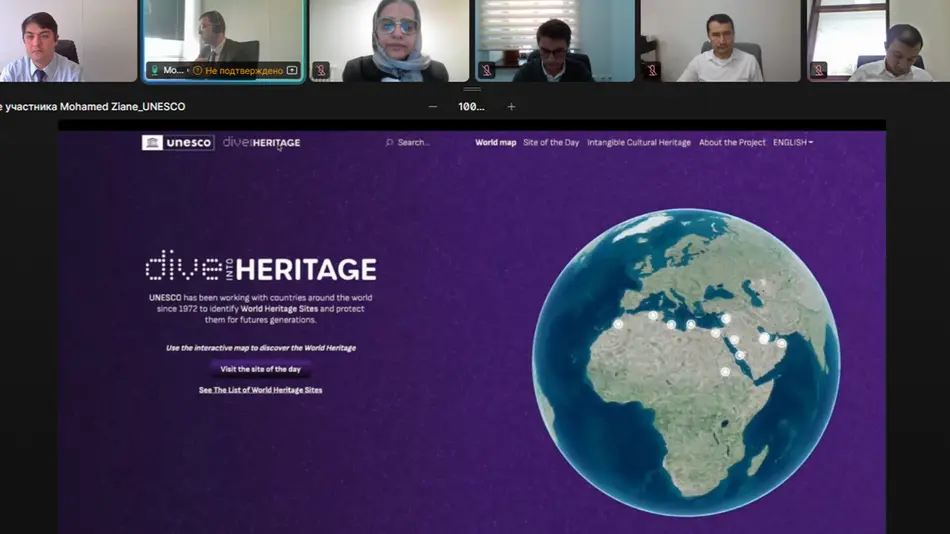Screen dimensions: 950x534
Task: Open See The List of World Heritage Sites link
Action: (260, 390)
